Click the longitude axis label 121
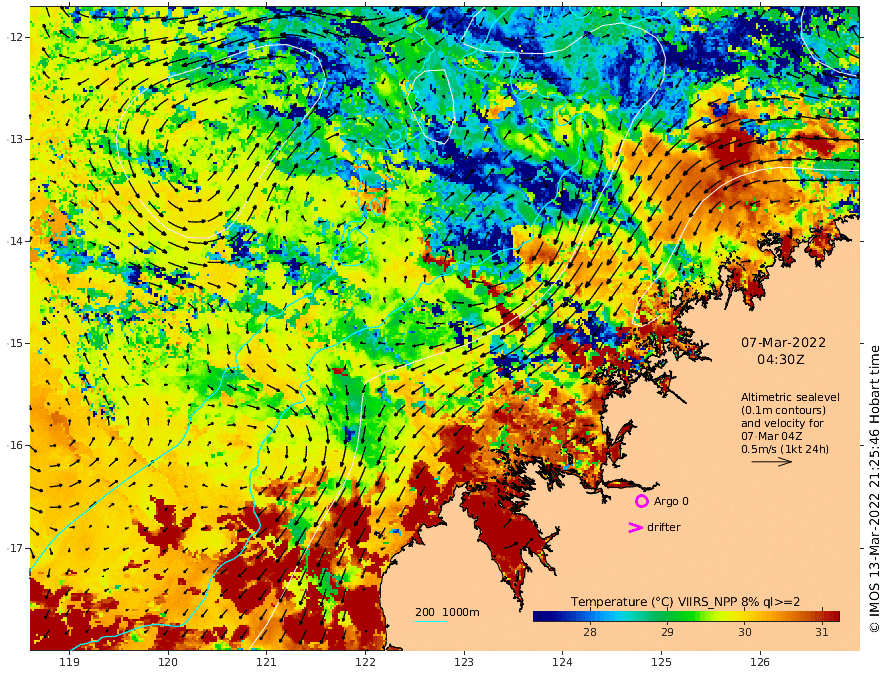This screenshot has height=680, width=880. [267, 662]
